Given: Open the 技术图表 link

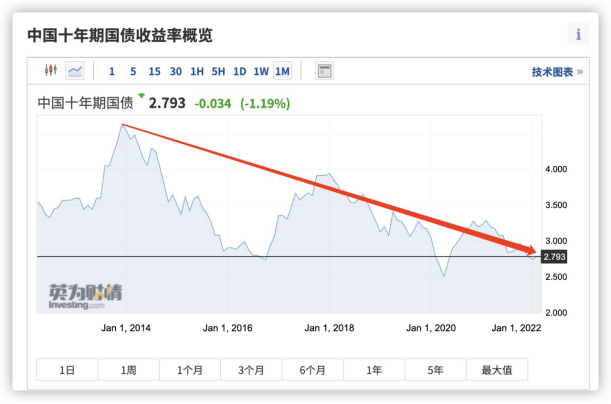Looking at the screenshot, I should click(557, 72).
